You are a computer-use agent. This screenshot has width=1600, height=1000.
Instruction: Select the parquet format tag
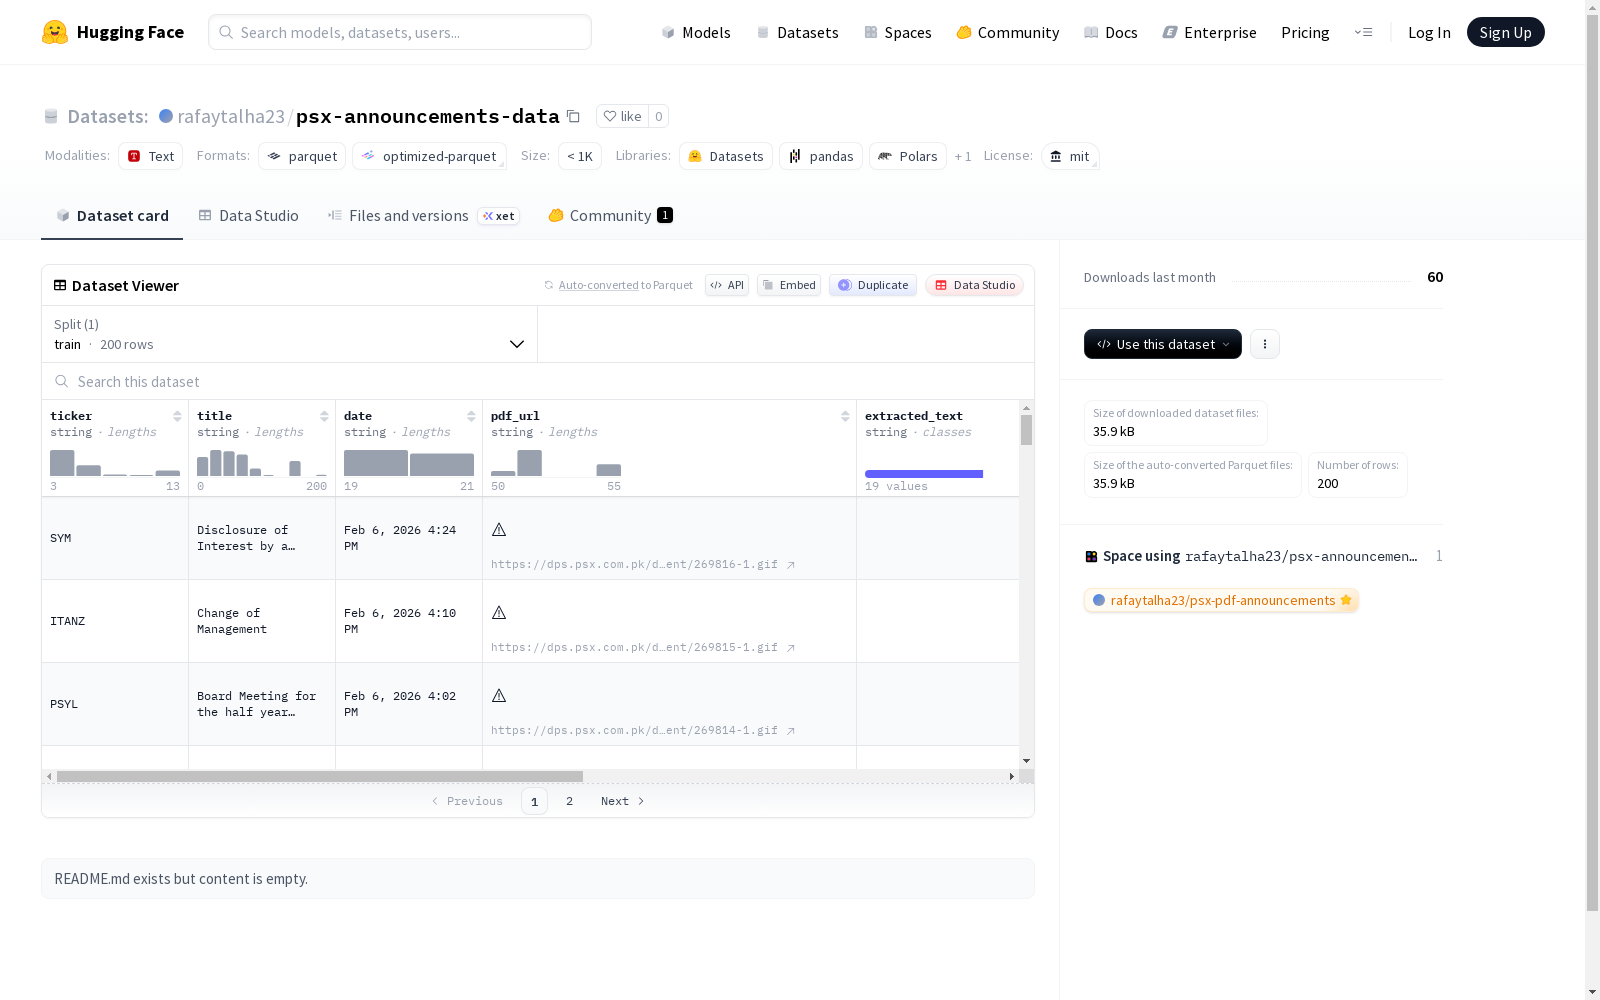pyautogui.click(x=302, y=156)
